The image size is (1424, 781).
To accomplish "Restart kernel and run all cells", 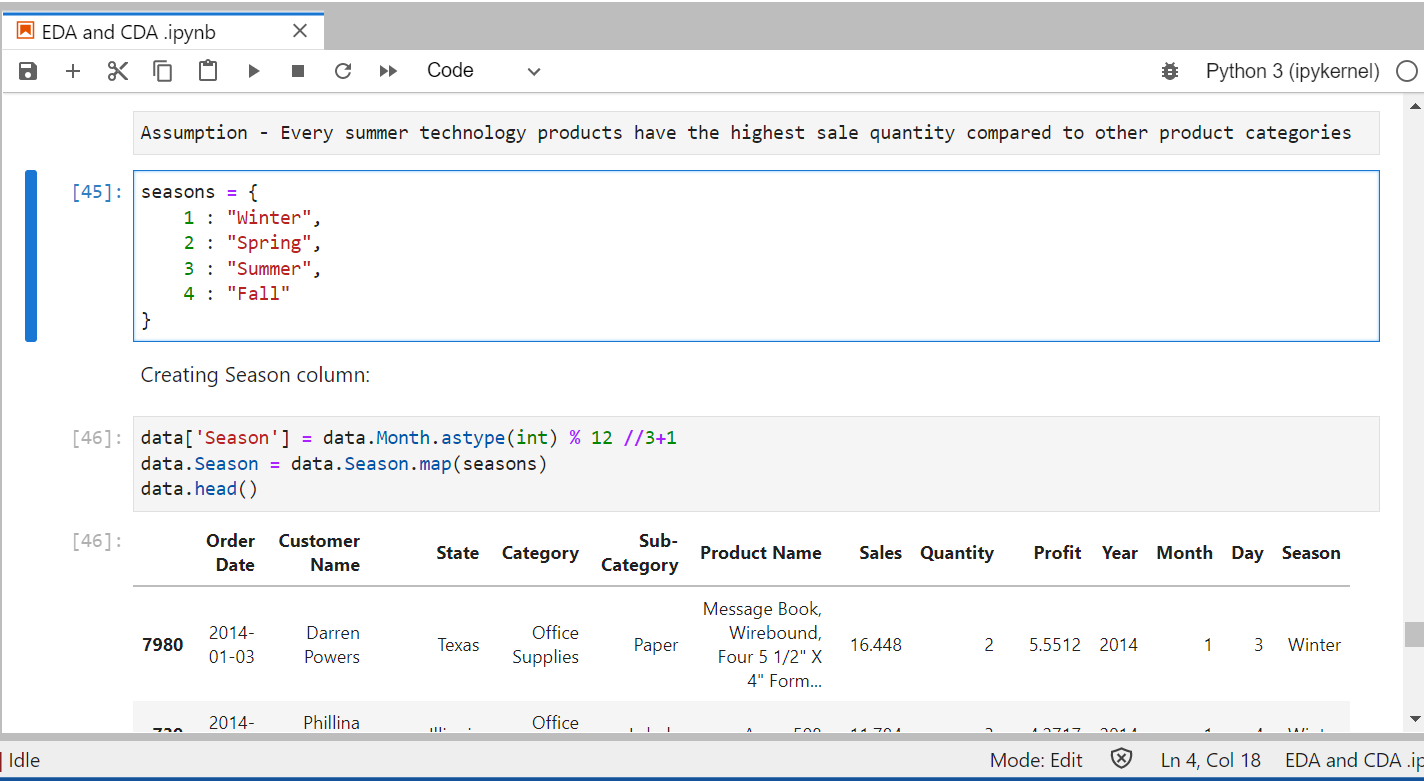I will tap(388, 70).
